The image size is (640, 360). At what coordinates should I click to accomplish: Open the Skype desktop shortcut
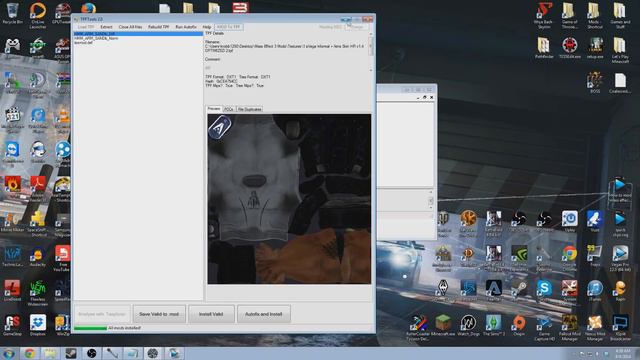[544, 291]
